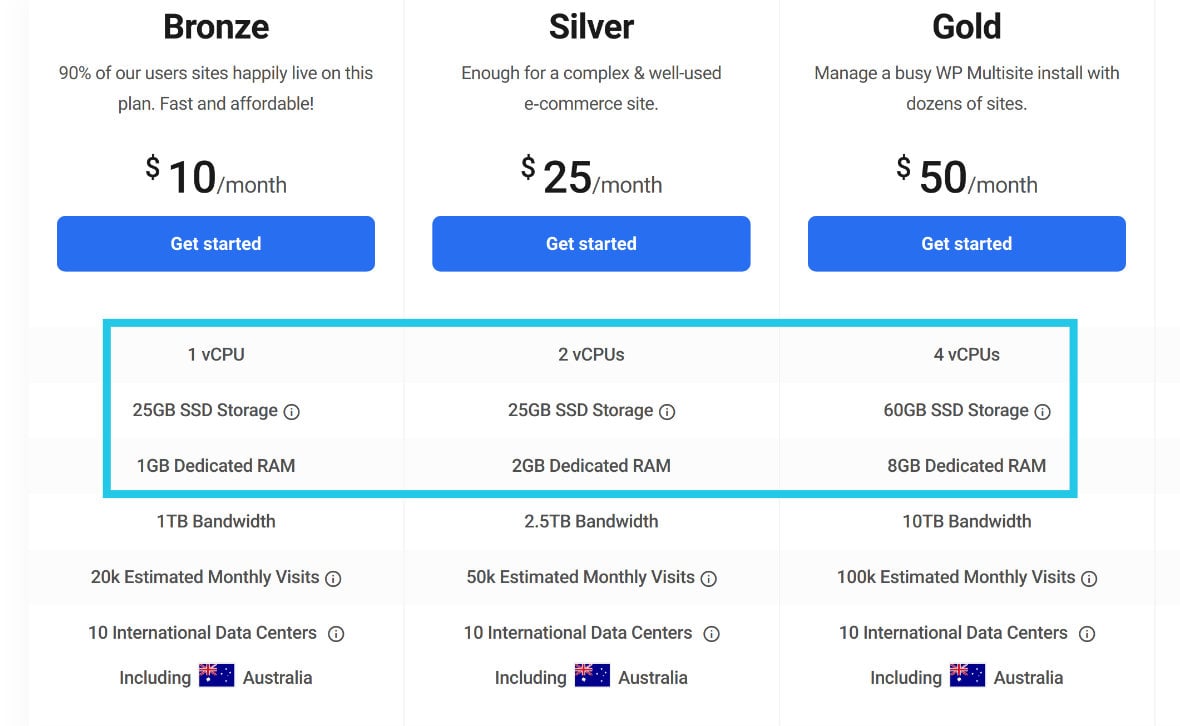This screenshot has height=726, width=1180.
Task: Click Australian flag in Silver column
Action: click(592, 676)
